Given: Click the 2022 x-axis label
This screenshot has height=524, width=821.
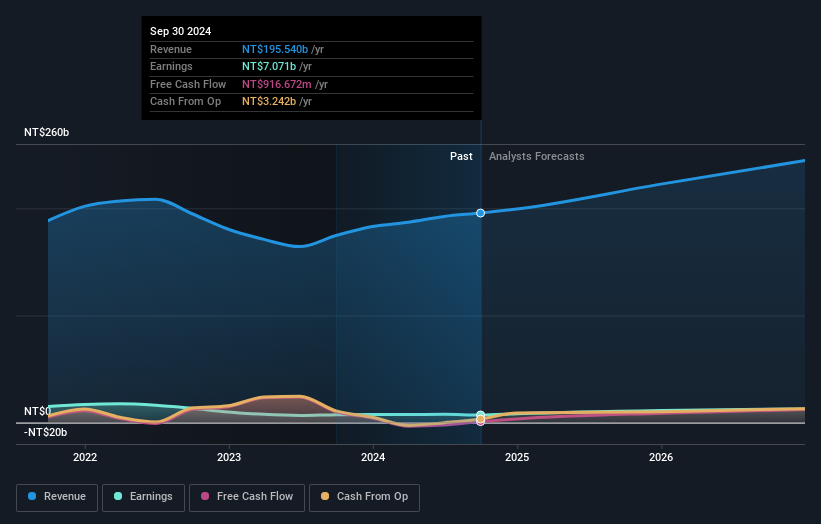Looking at the screenshot, I should click(85, 458).
